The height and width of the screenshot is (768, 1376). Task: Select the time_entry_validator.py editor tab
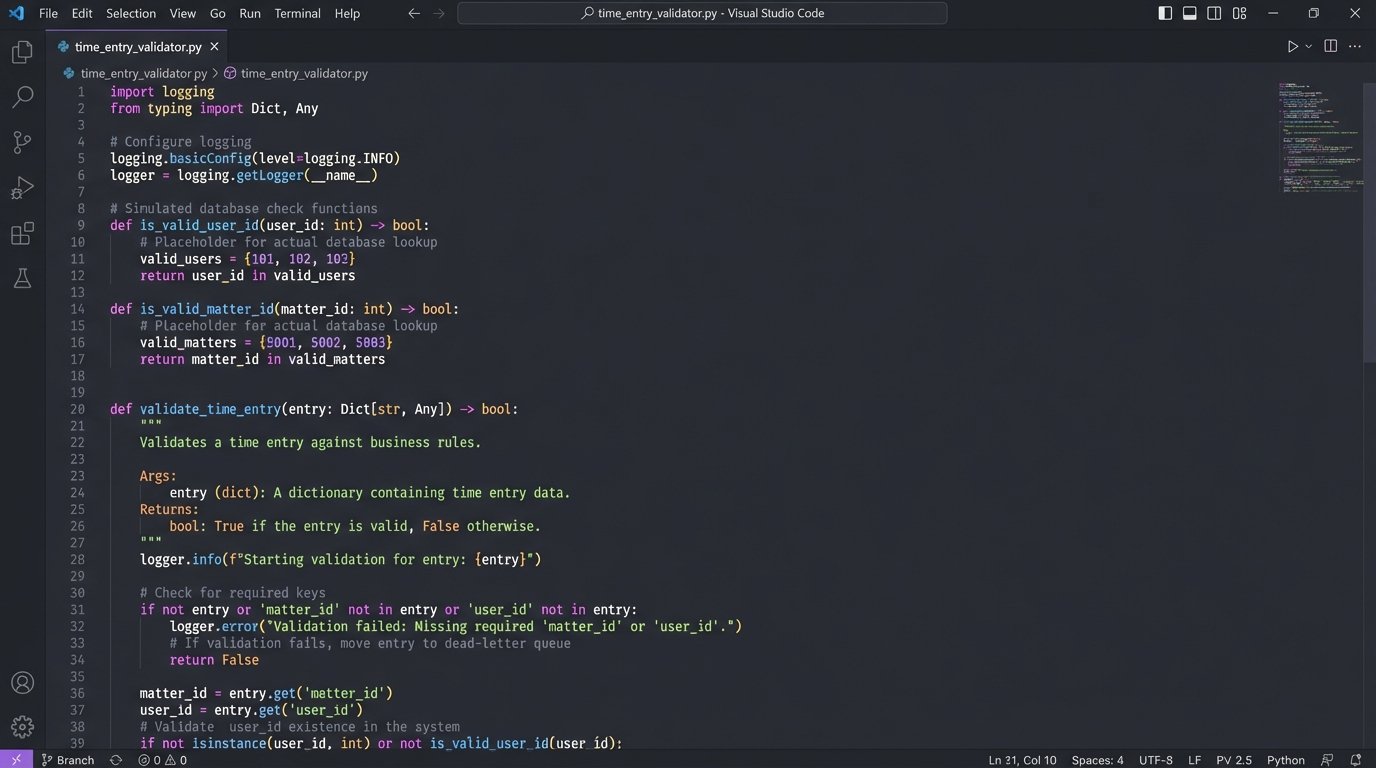point(137,46)
